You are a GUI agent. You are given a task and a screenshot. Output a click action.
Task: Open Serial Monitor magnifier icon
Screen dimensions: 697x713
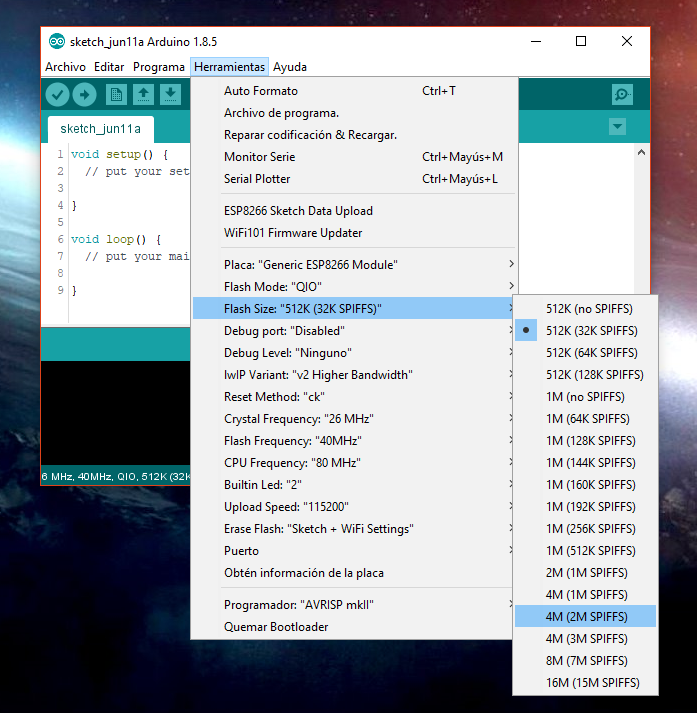[x=622, y=95]
